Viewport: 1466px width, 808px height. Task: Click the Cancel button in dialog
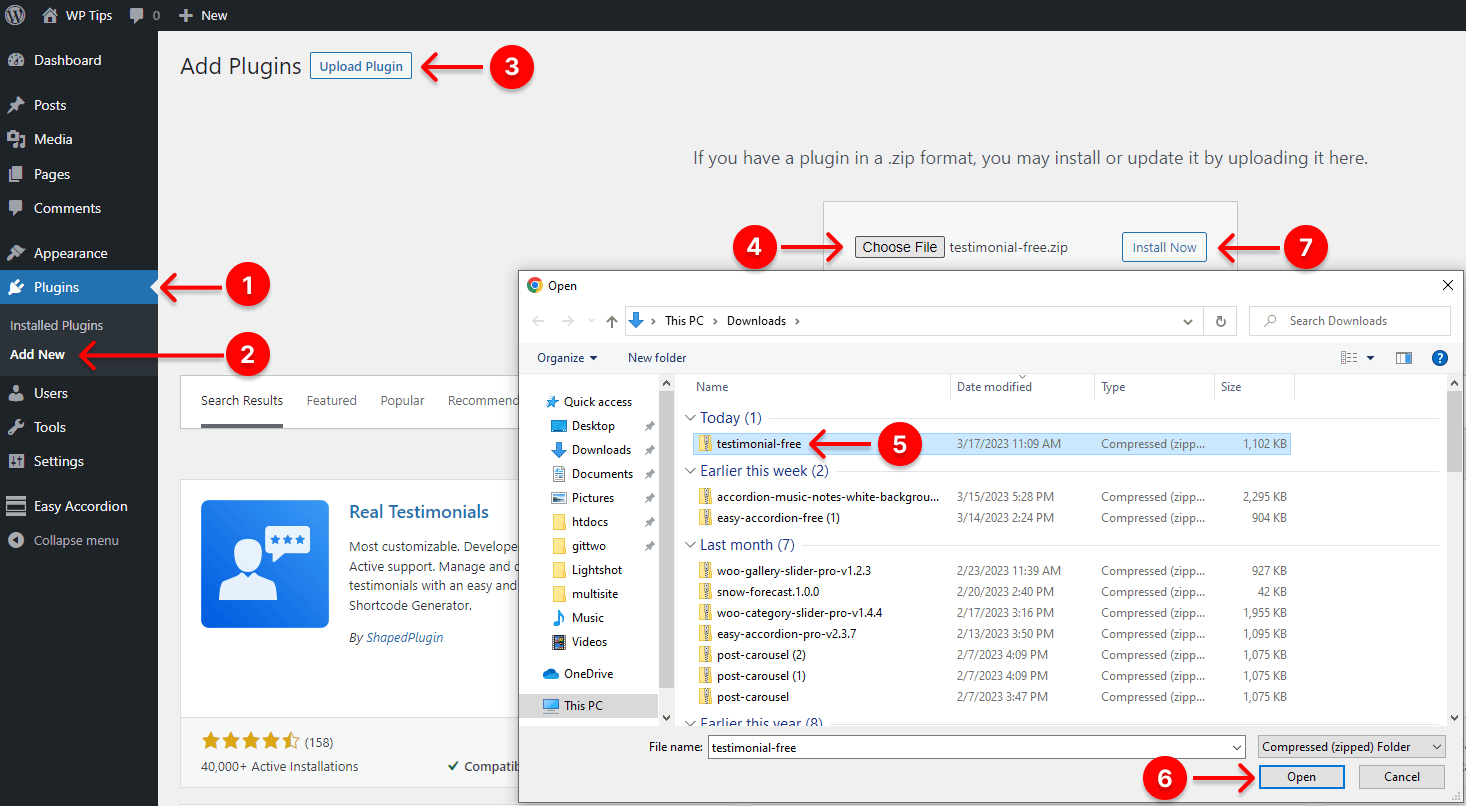pyautogui.click(x=1402, y=777)
